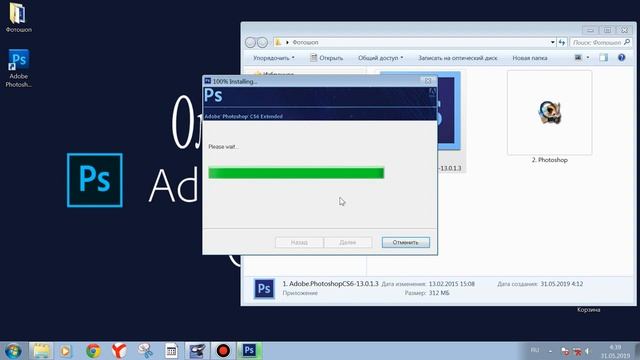Toggle the preview pane button
640x360 pixels.
tap(603, 58)
